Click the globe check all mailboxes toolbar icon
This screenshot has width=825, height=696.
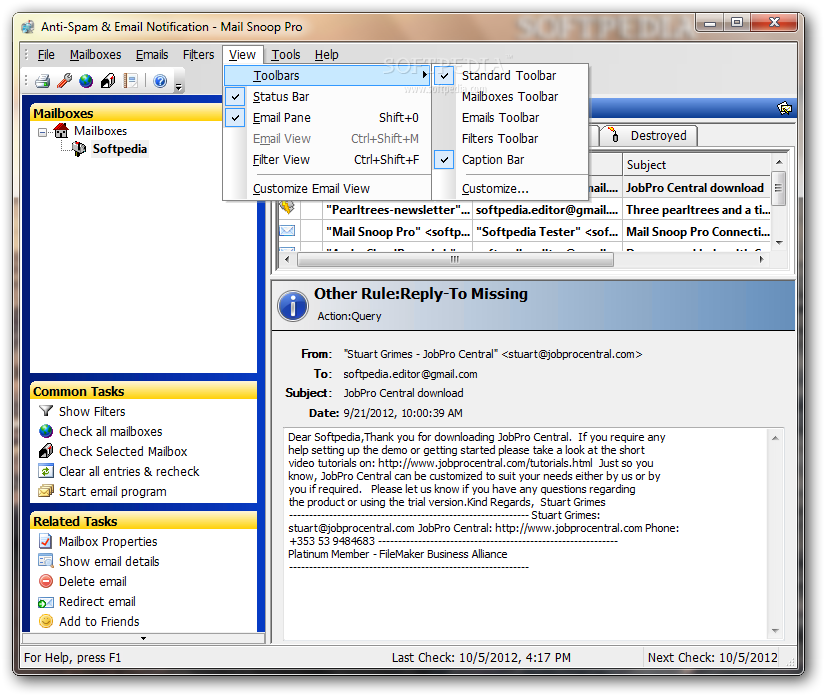pos(86,81)
